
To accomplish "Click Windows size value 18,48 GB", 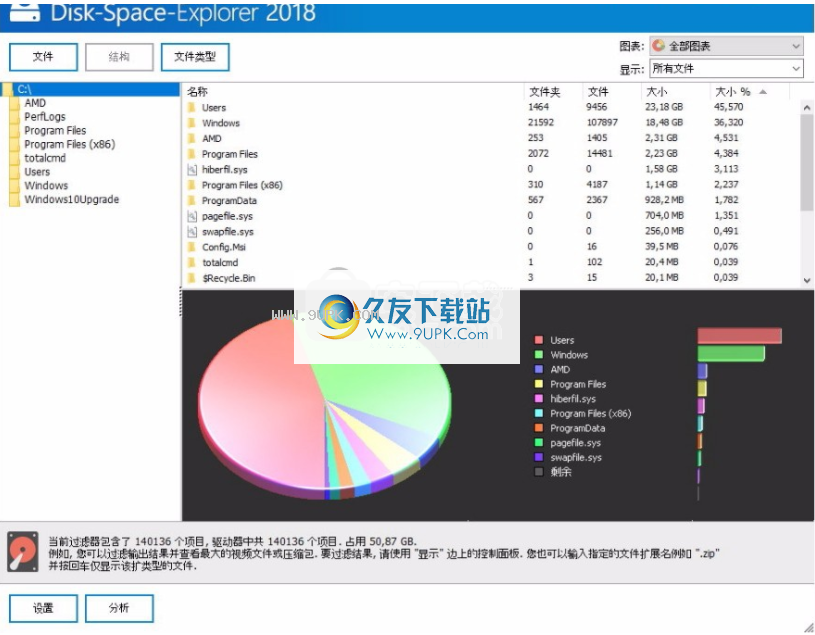I will pyautogui.click(x=664, y=123).
